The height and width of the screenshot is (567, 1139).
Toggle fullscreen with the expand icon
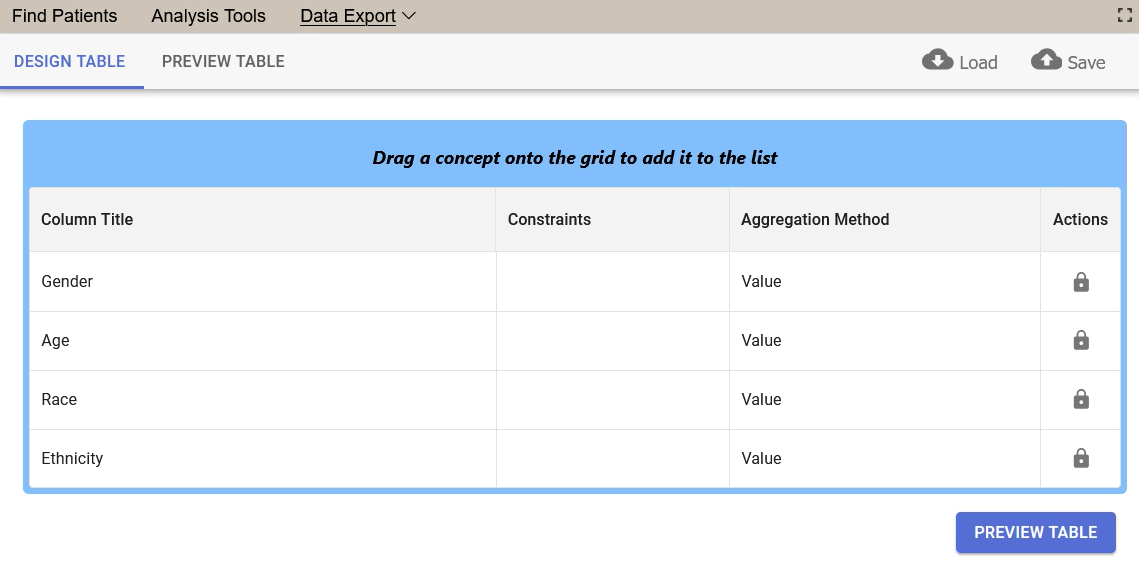(1124, 15)
